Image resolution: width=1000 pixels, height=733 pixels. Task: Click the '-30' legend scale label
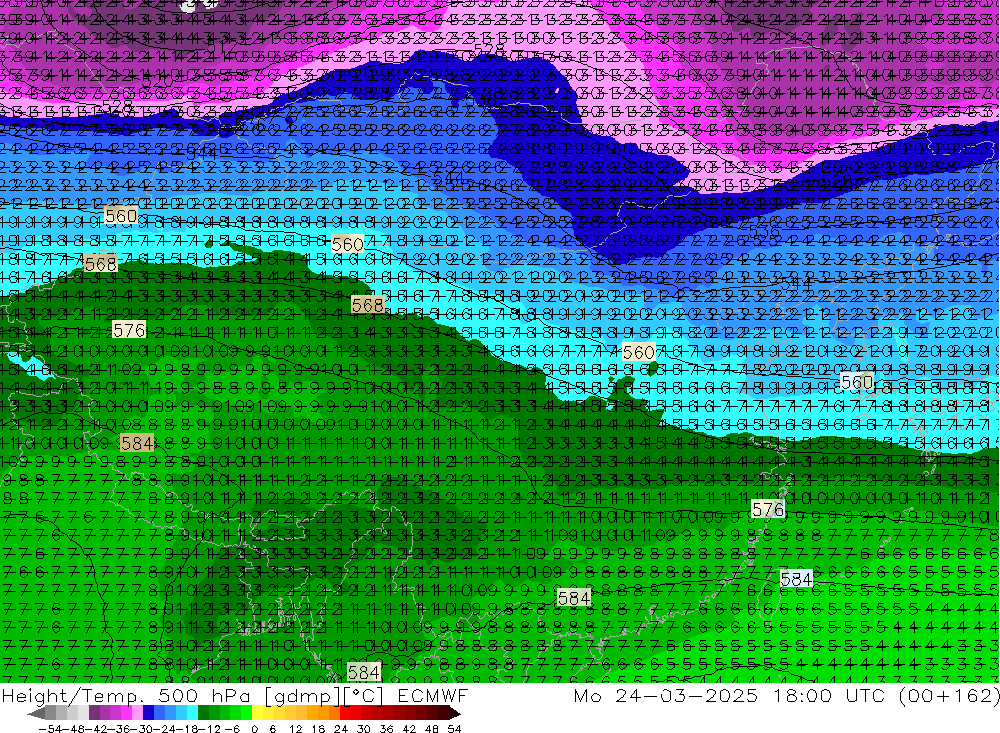[143, 729]
